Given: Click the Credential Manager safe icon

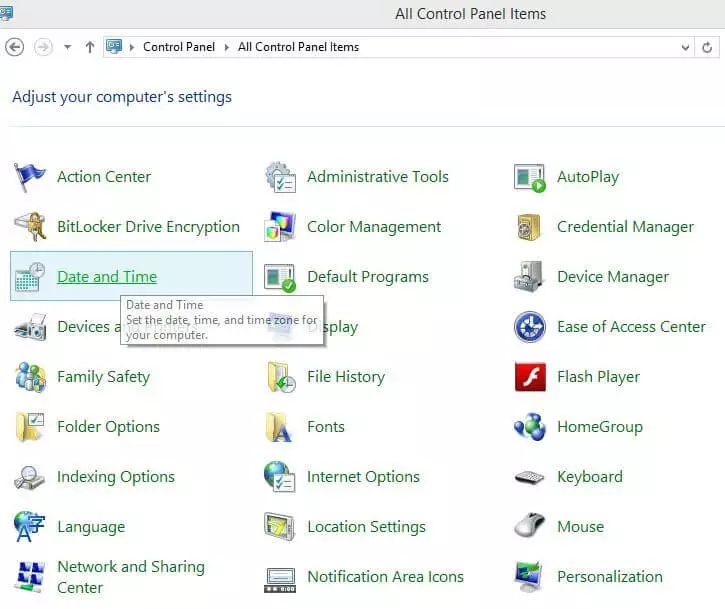Looking at the screenshot, I should (x=529, y=227).
